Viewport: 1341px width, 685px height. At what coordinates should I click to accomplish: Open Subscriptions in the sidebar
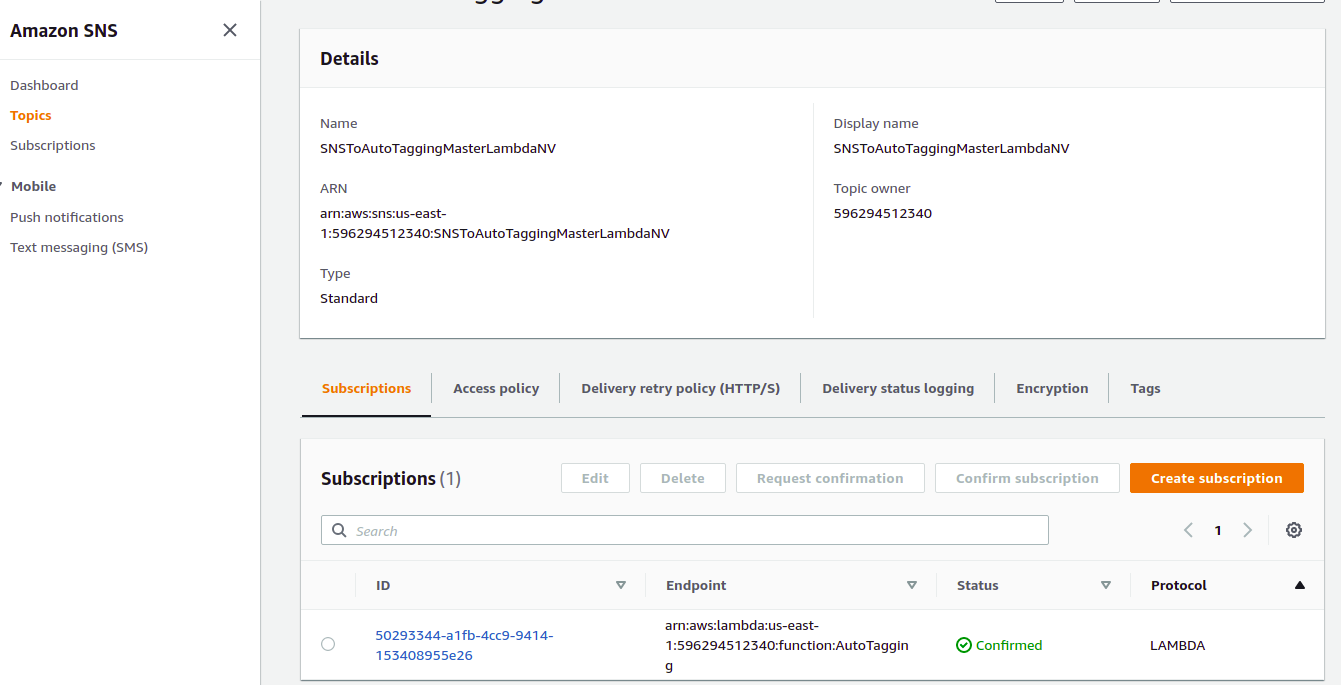(53, 145)
